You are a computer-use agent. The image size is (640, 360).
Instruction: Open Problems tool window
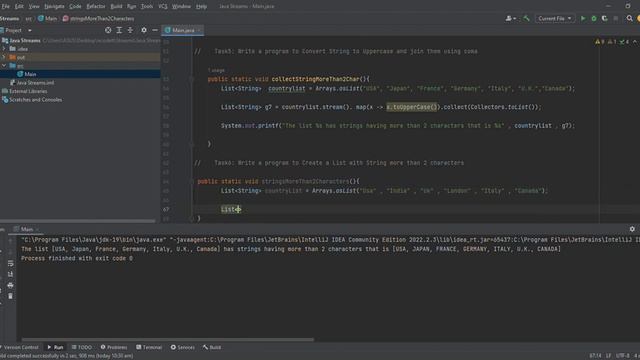[114, 347]
